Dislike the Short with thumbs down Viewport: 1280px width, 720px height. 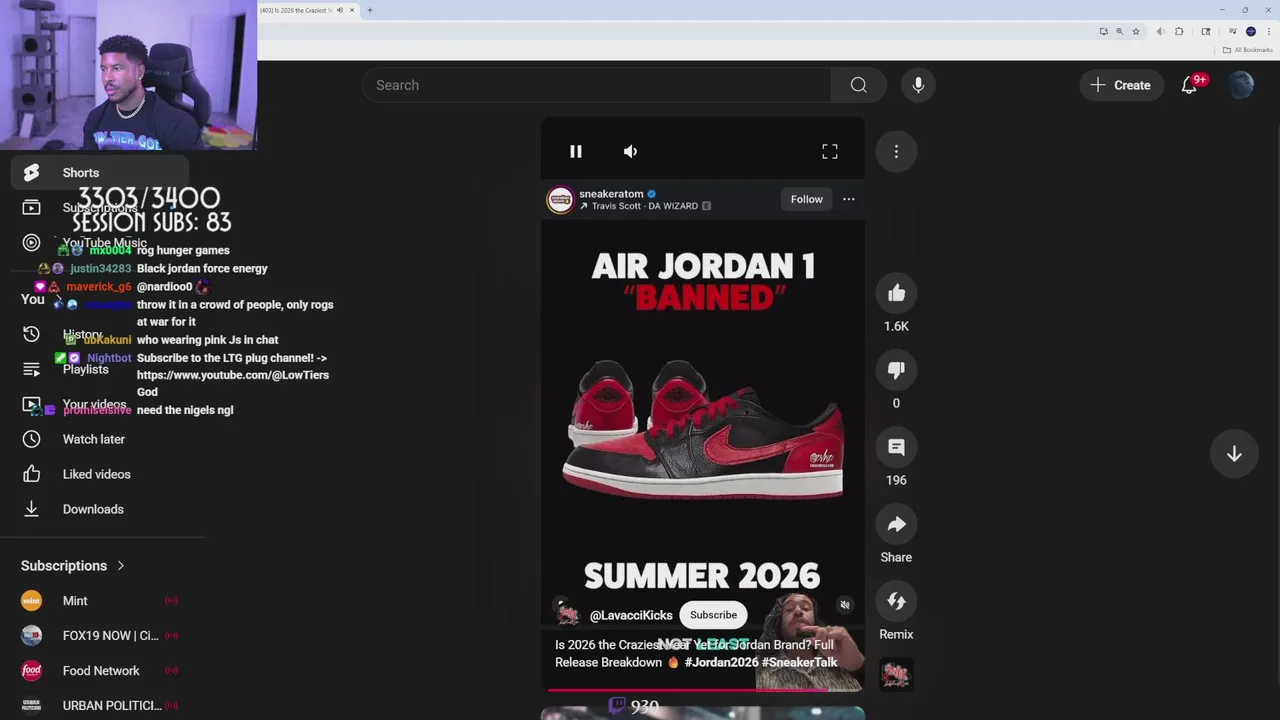point(896,370)
